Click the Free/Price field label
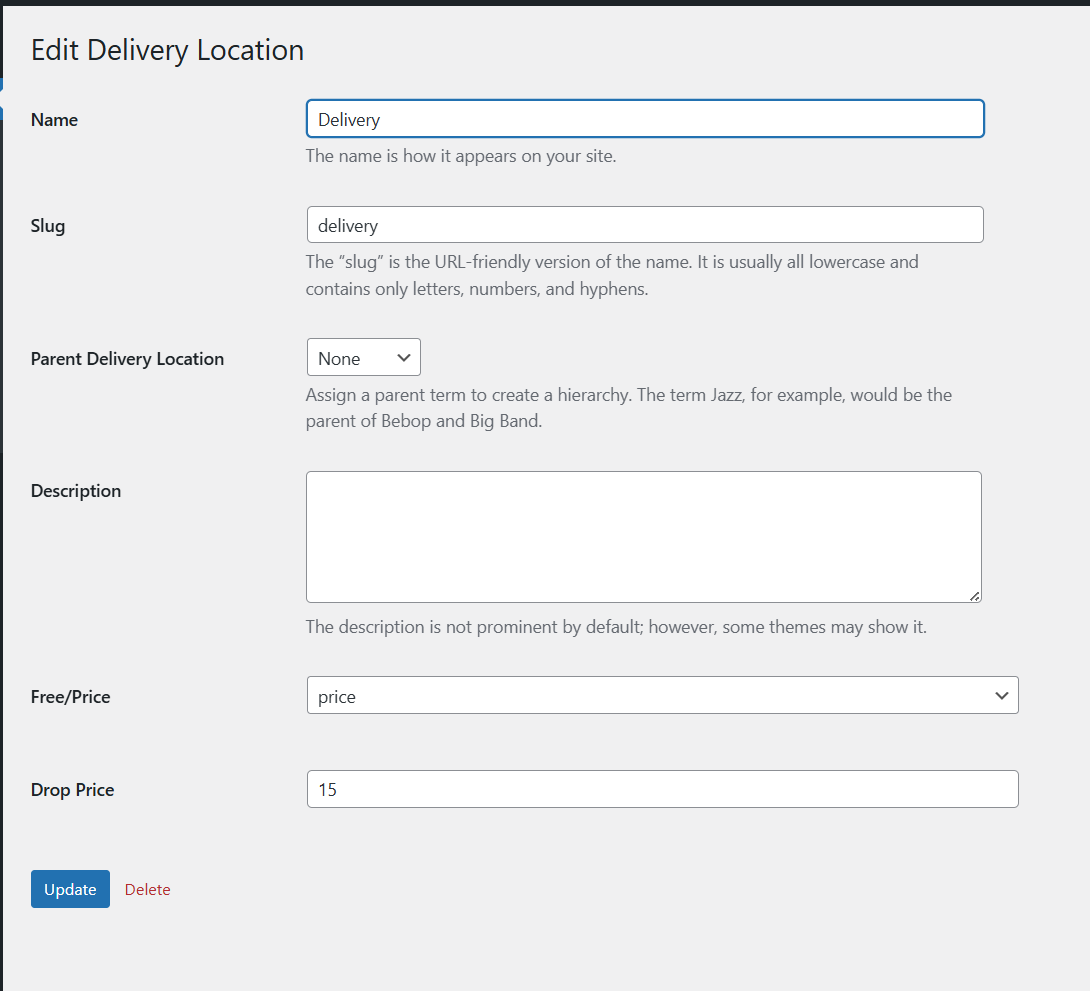 point(70,696)
